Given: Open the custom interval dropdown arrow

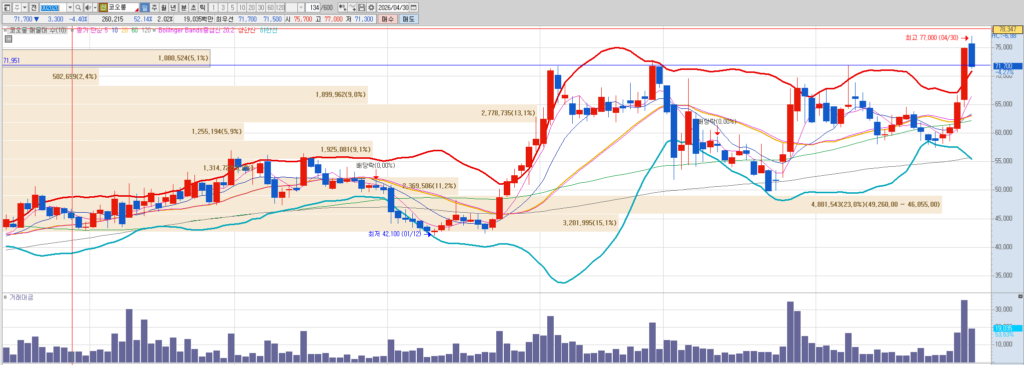Looking at the screenshot, I should [301, 7].
